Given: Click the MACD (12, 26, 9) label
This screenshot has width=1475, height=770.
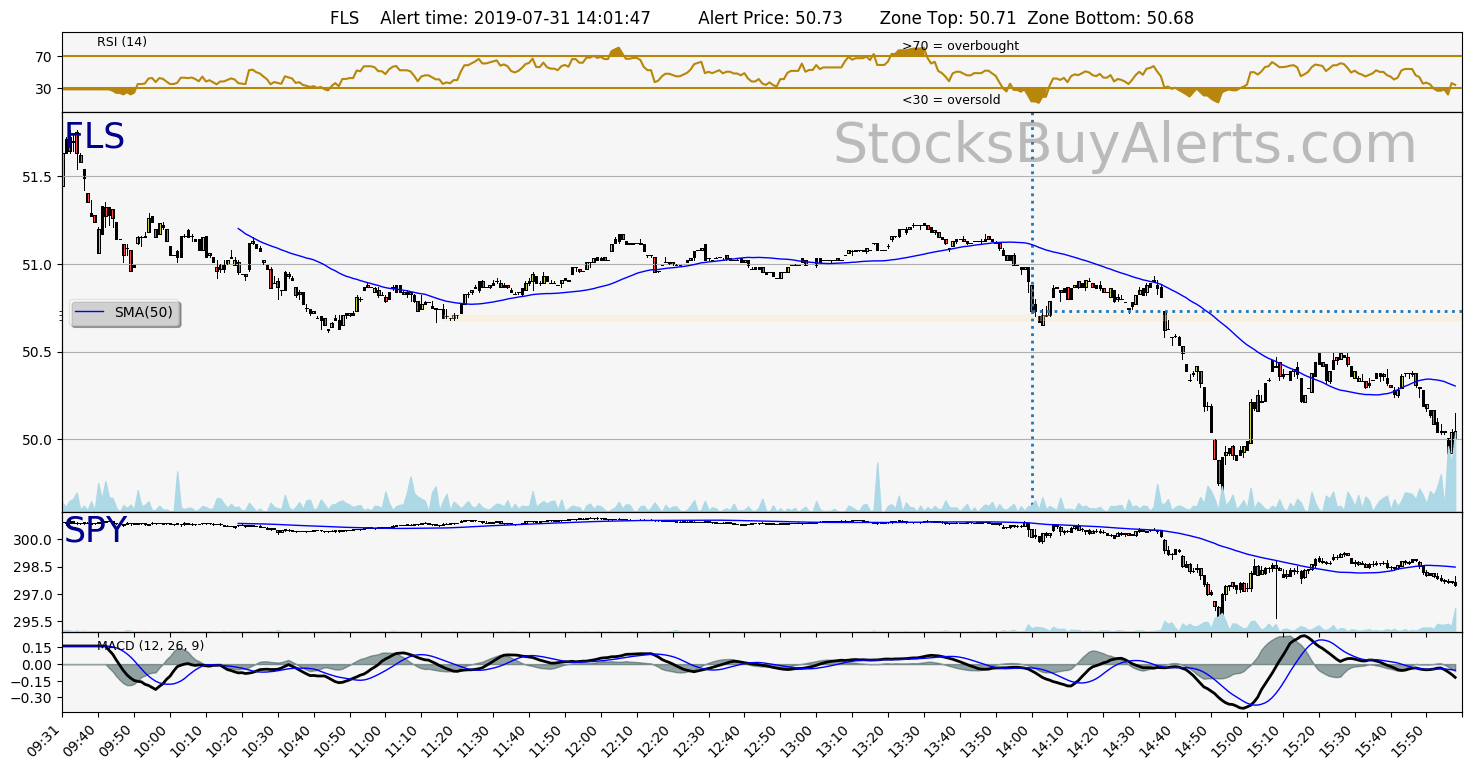Looking at the screenshot, I should [x=150, y=646].
